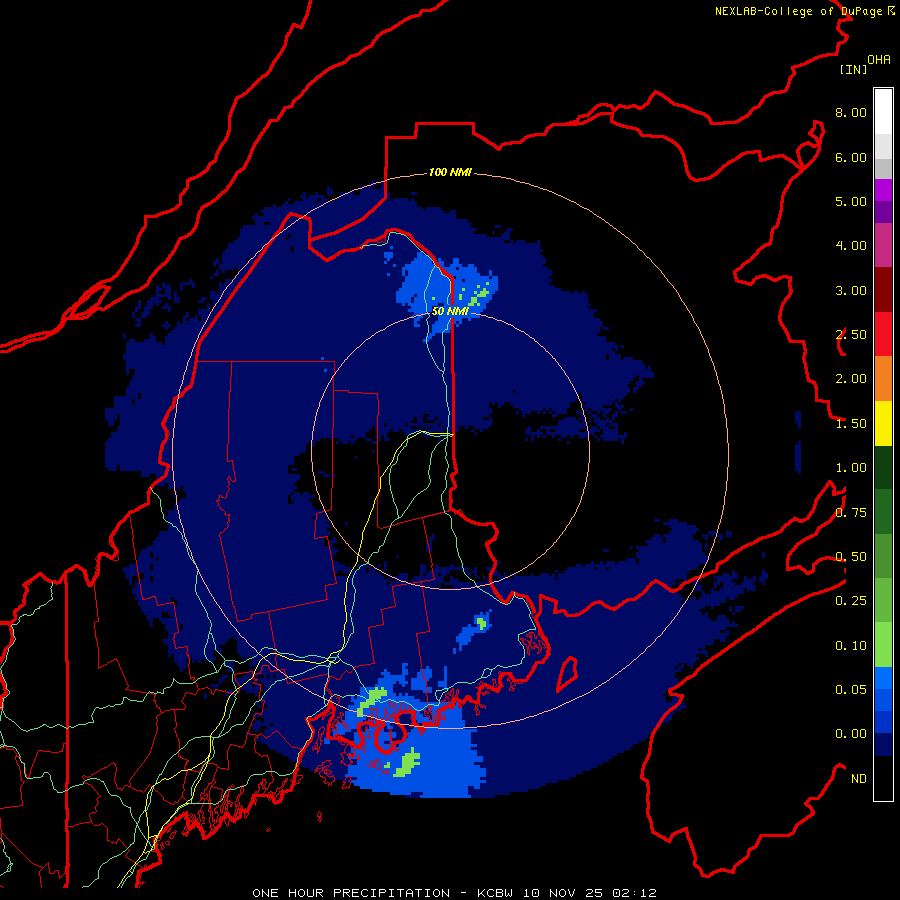
Task: Select the 5.00 legend value
Action: pyautogui.click(x=851, y=201)
